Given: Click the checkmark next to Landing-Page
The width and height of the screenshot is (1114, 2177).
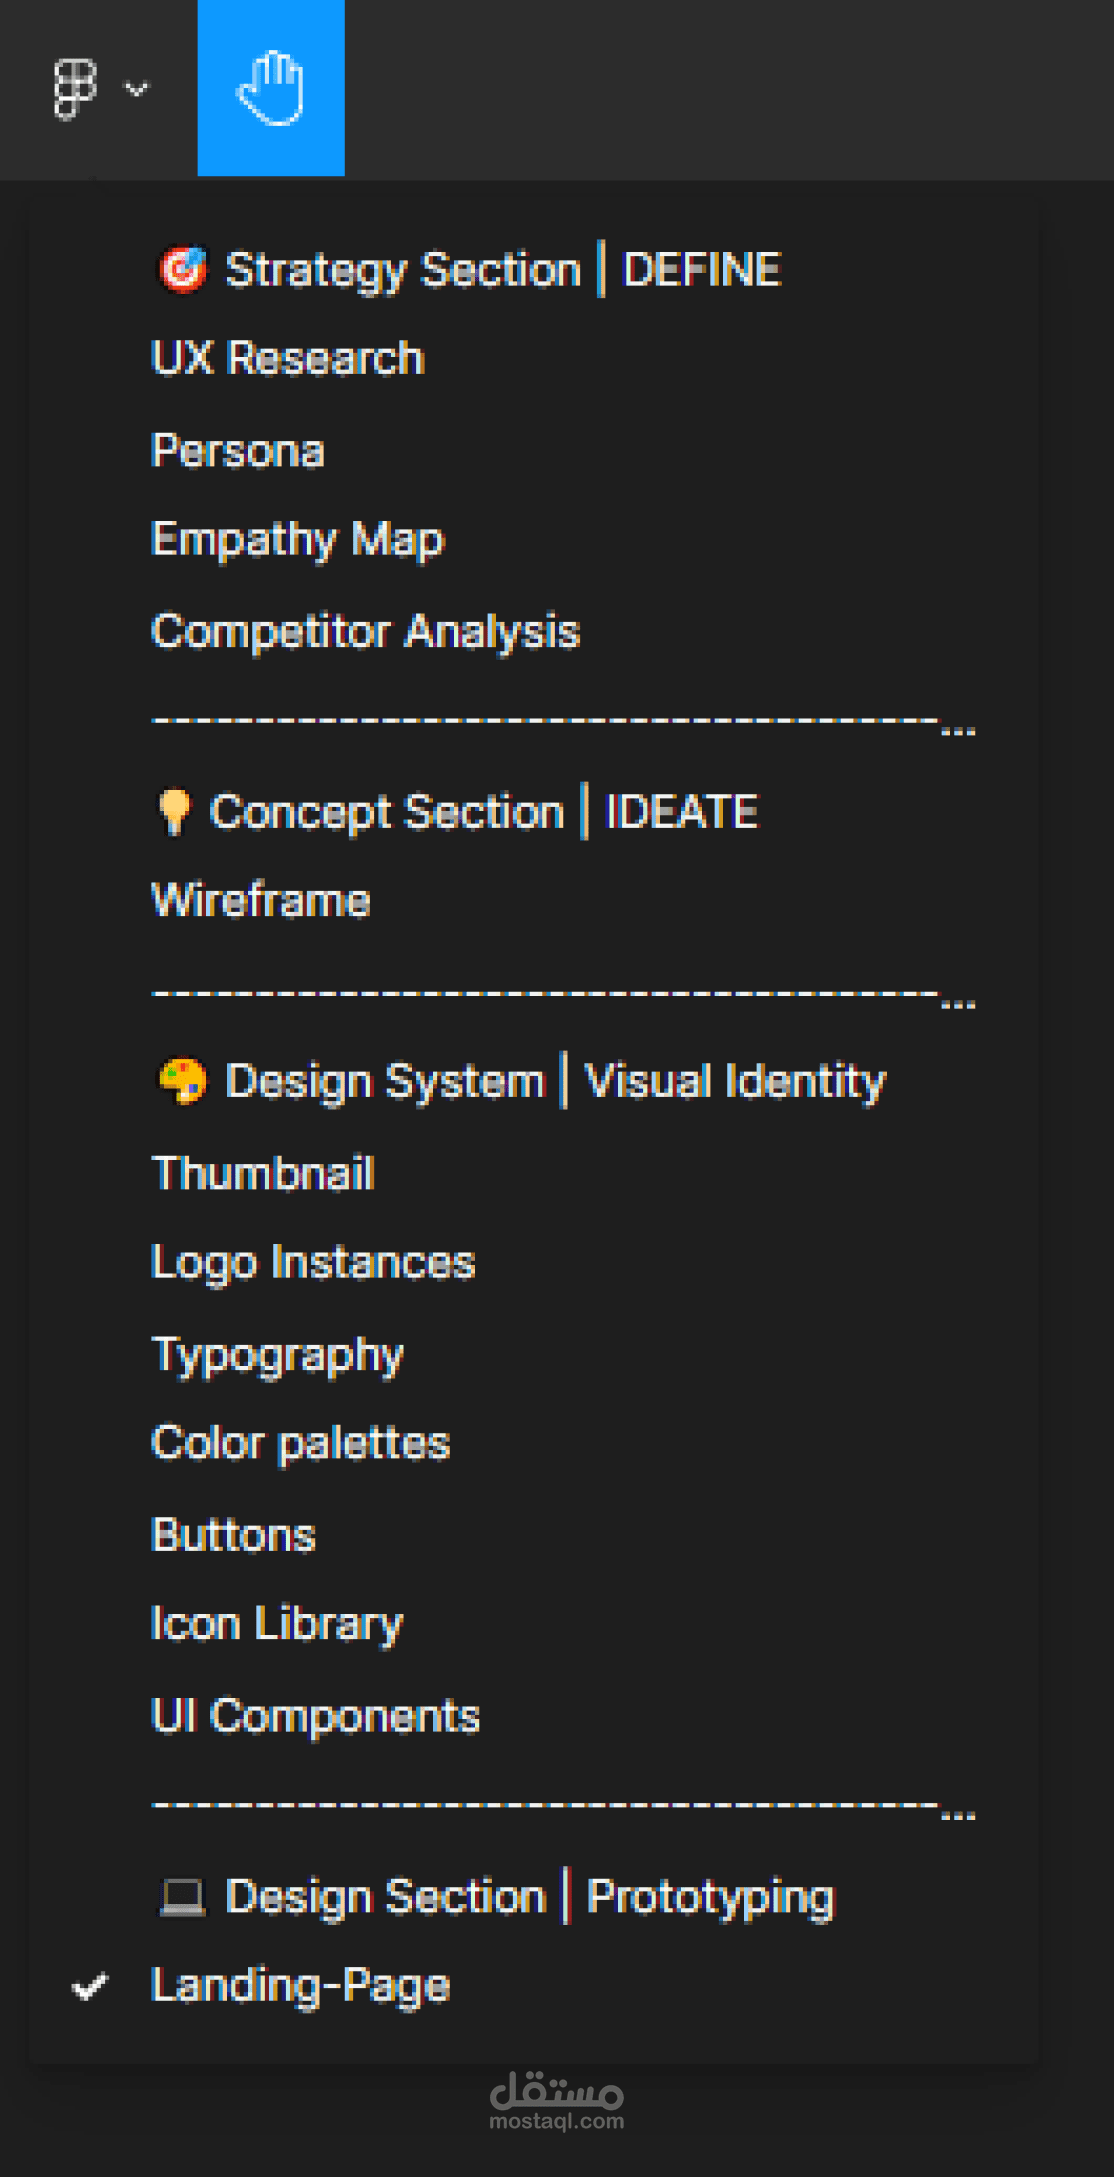Looking at the screenshot, I should pyautogui.click(x=90, y=1986).
